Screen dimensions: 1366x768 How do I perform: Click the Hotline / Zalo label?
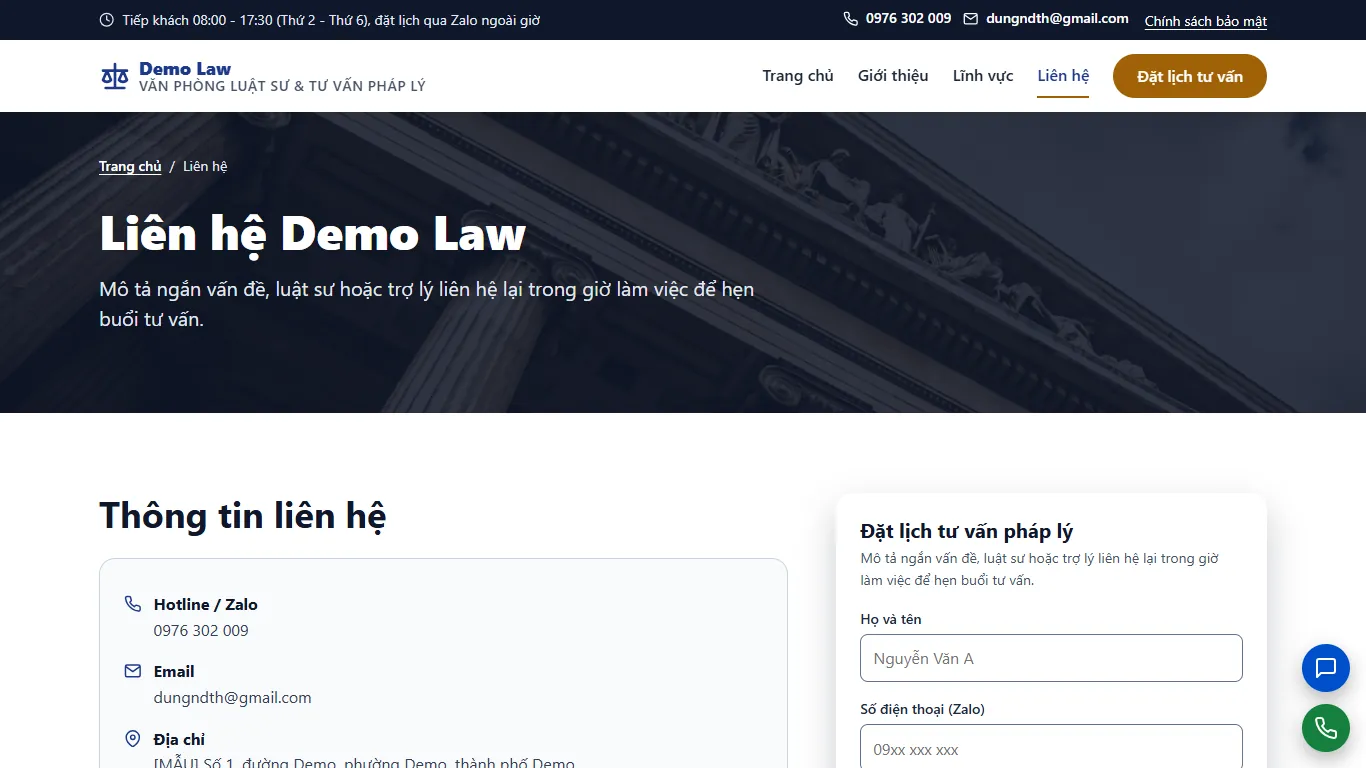click(206, 605)
